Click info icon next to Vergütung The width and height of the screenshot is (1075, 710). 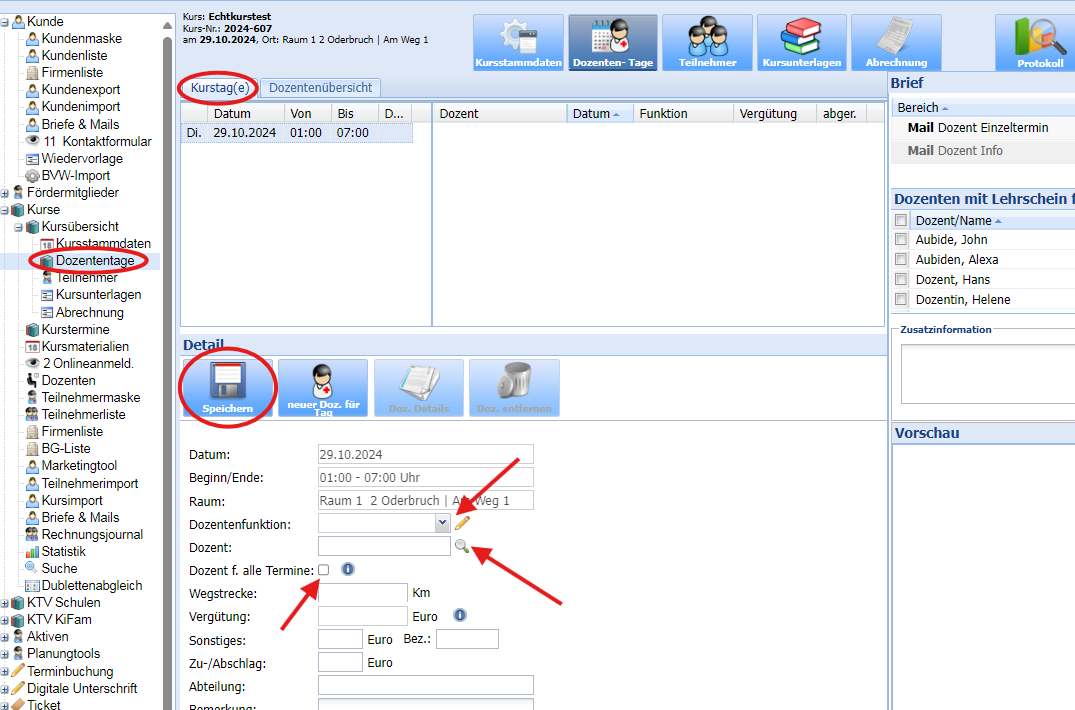(x=460, y=615)
